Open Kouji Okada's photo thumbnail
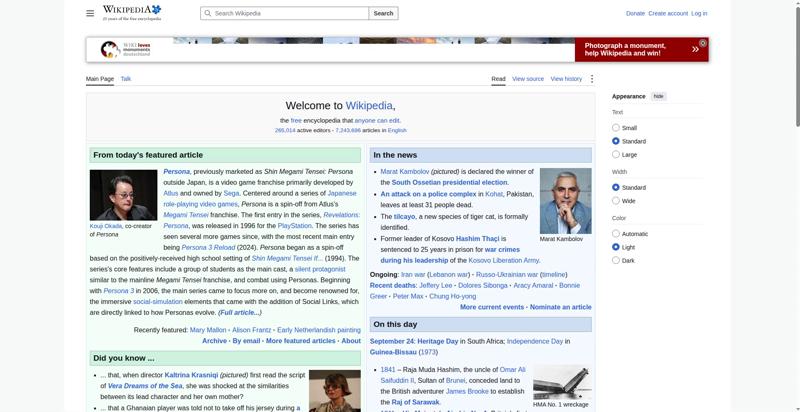Screen dimensions: 800x412 click(x=123, y=195)
